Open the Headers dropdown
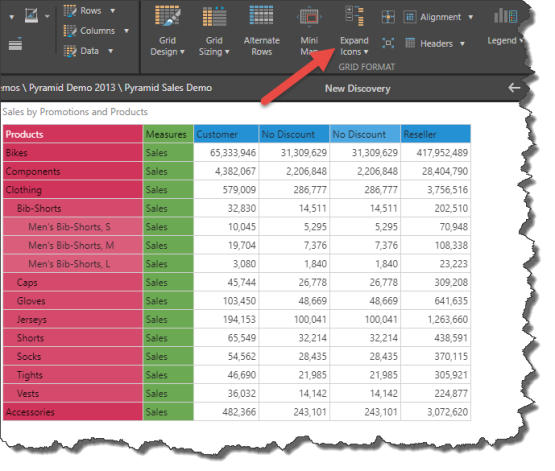This screenshot has height=471, width=555. coord(435,44)
